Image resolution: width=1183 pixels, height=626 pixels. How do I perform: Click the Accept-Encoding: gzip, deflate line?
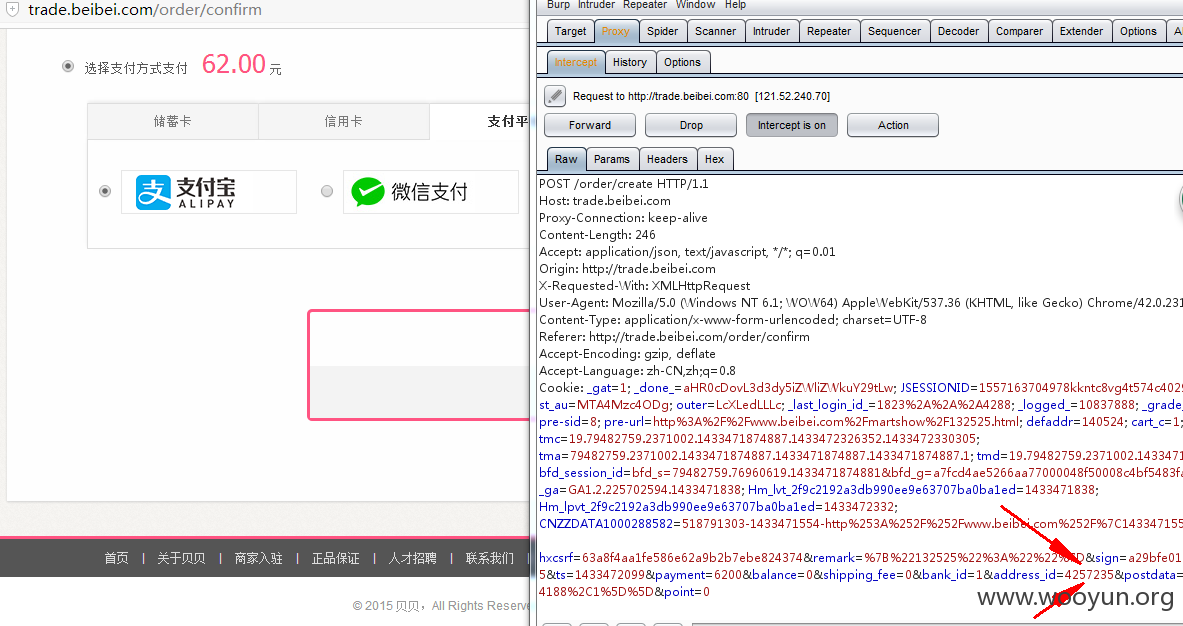coord(628,354)
